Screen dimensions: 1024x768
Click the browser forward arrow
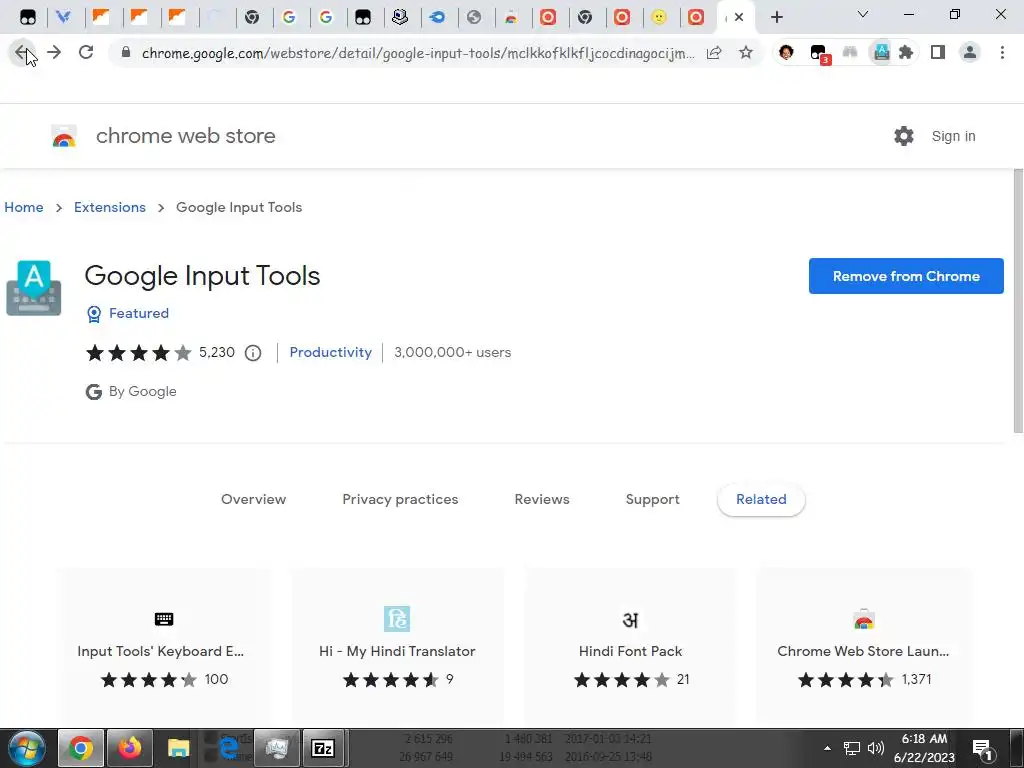pos(54,52)
